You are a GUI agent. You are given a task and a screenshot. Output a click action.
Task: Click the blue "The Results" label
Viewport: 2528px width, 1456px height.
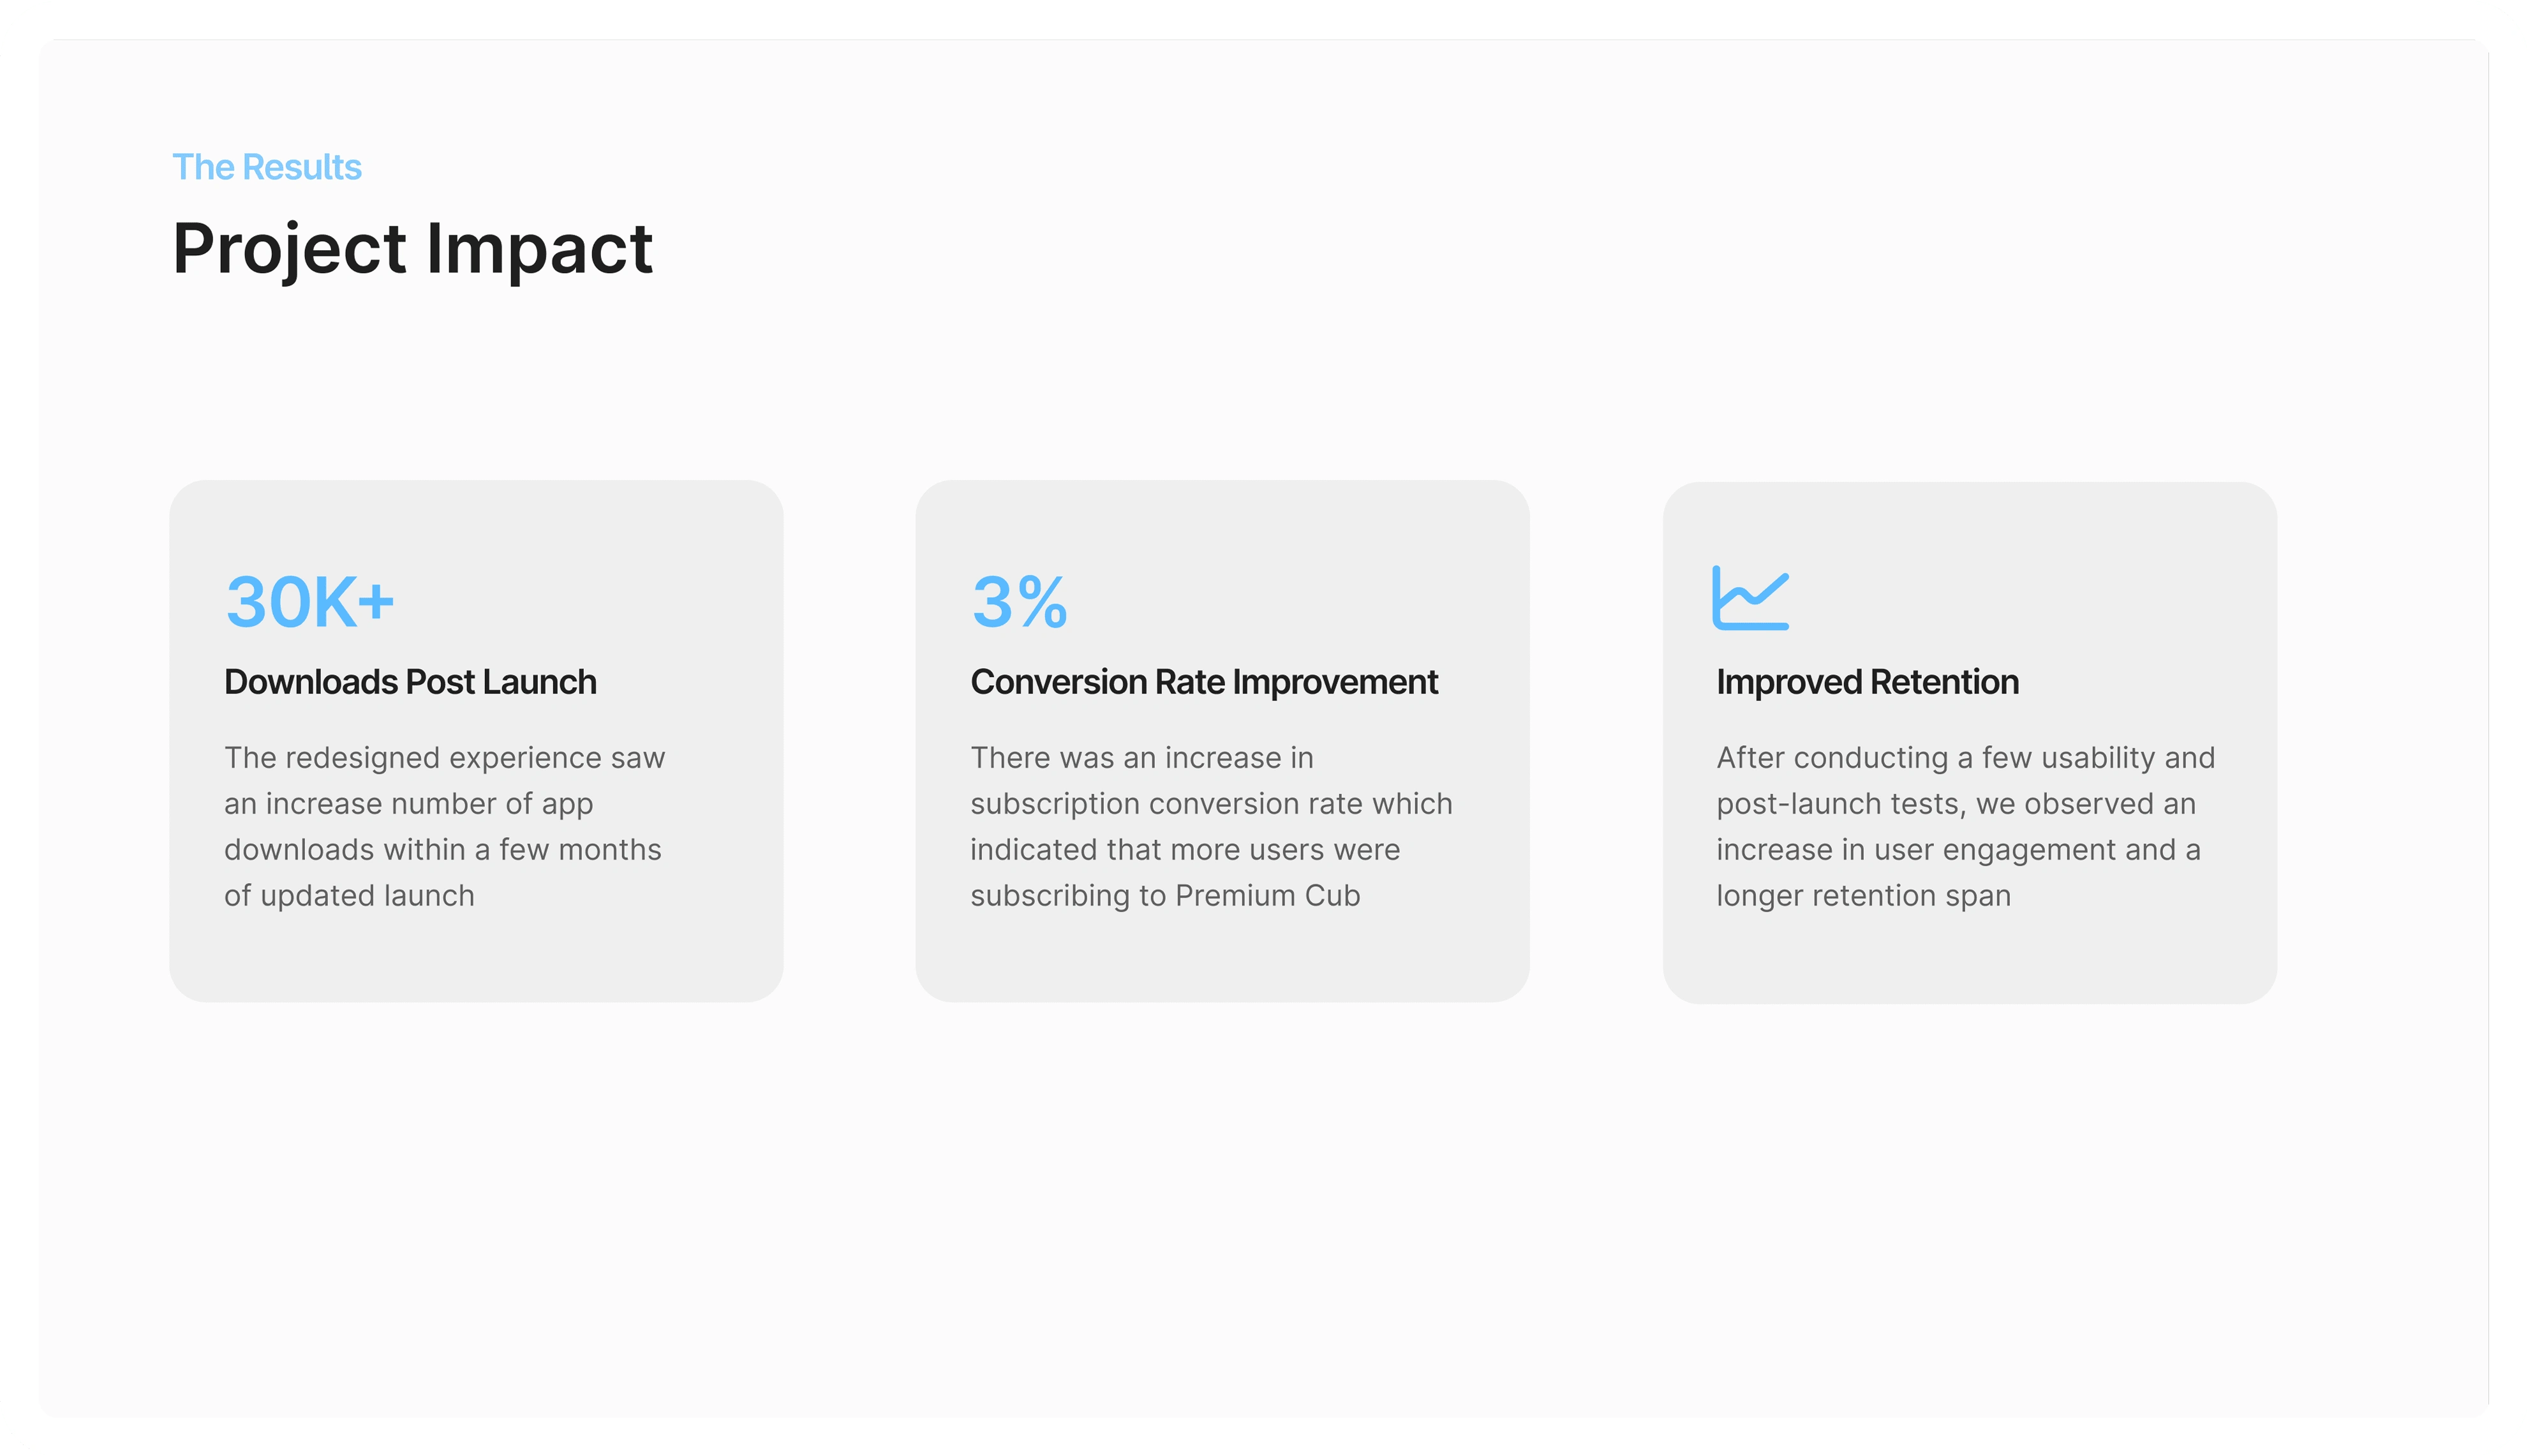tap(267, 167)
